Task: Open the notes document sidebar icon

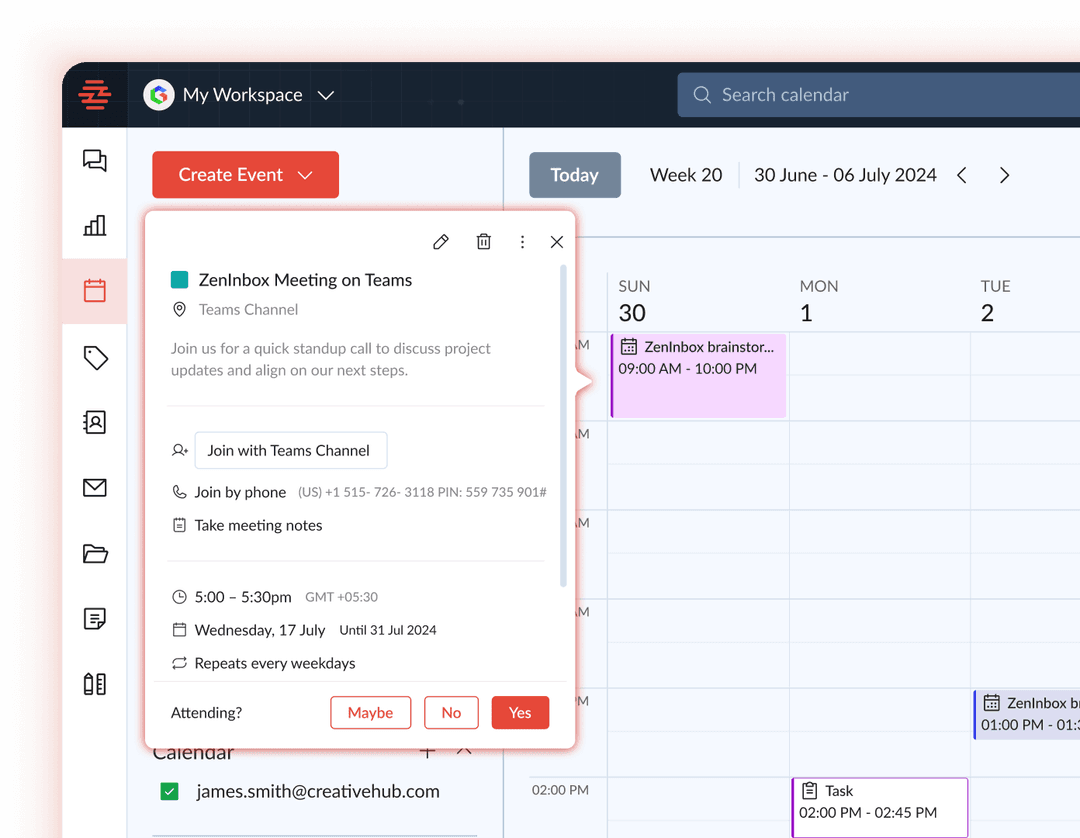Action: pos(94,619)
